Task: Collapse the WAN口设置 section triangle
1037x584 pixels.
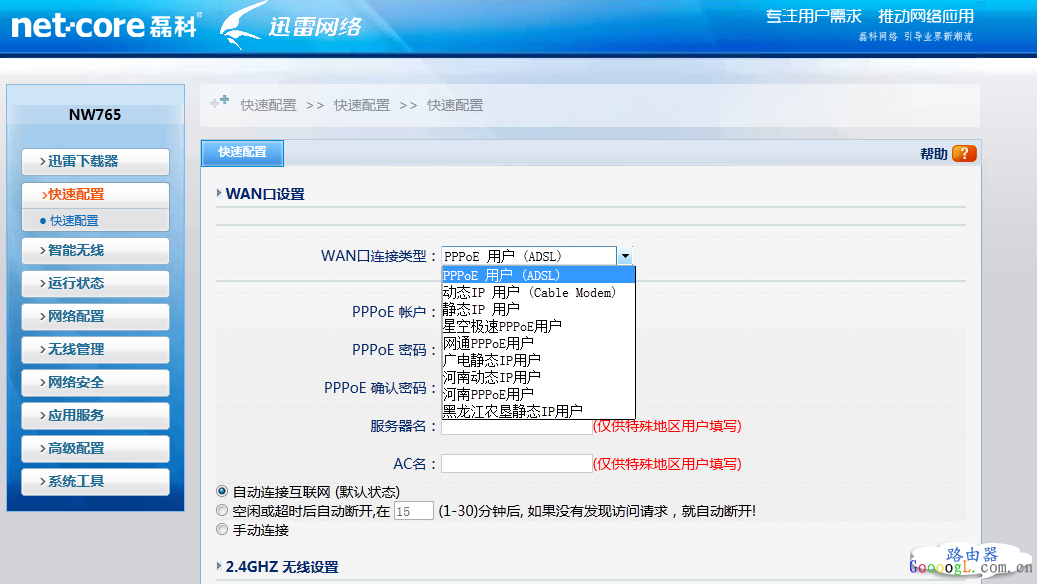Action: (x=220, y=194)
